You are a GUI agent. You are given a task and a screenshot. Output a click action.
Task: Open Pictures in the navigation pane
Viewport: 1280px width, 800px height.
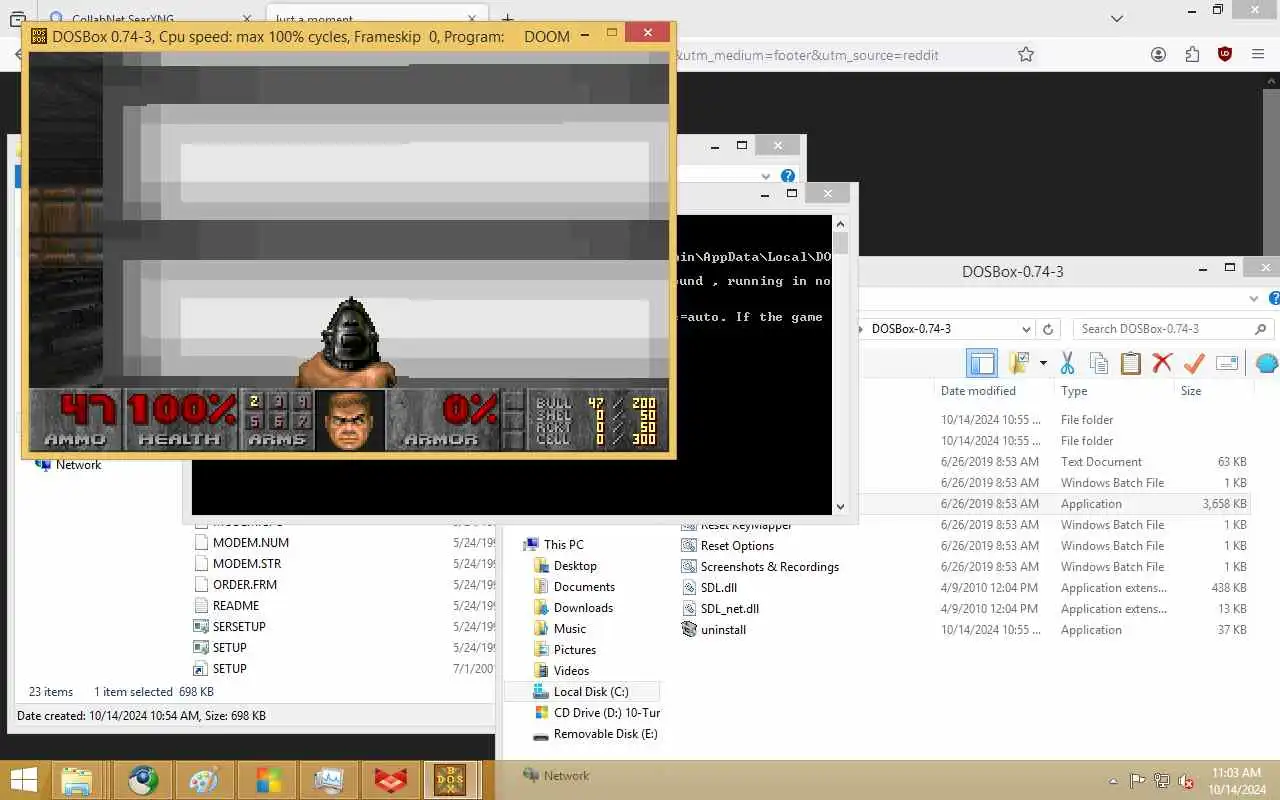tap(575, 650)
